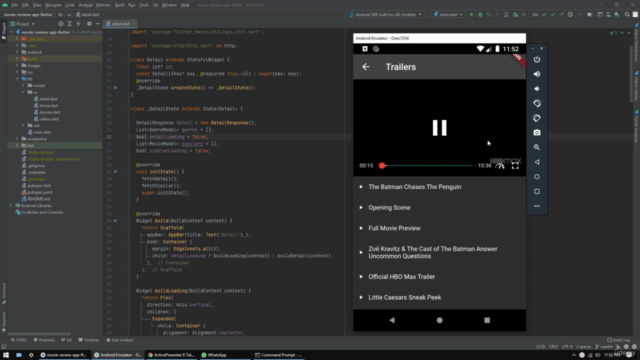640x360 pixels.
Task: Expand the model folder
Action: [x=23, y=85]
